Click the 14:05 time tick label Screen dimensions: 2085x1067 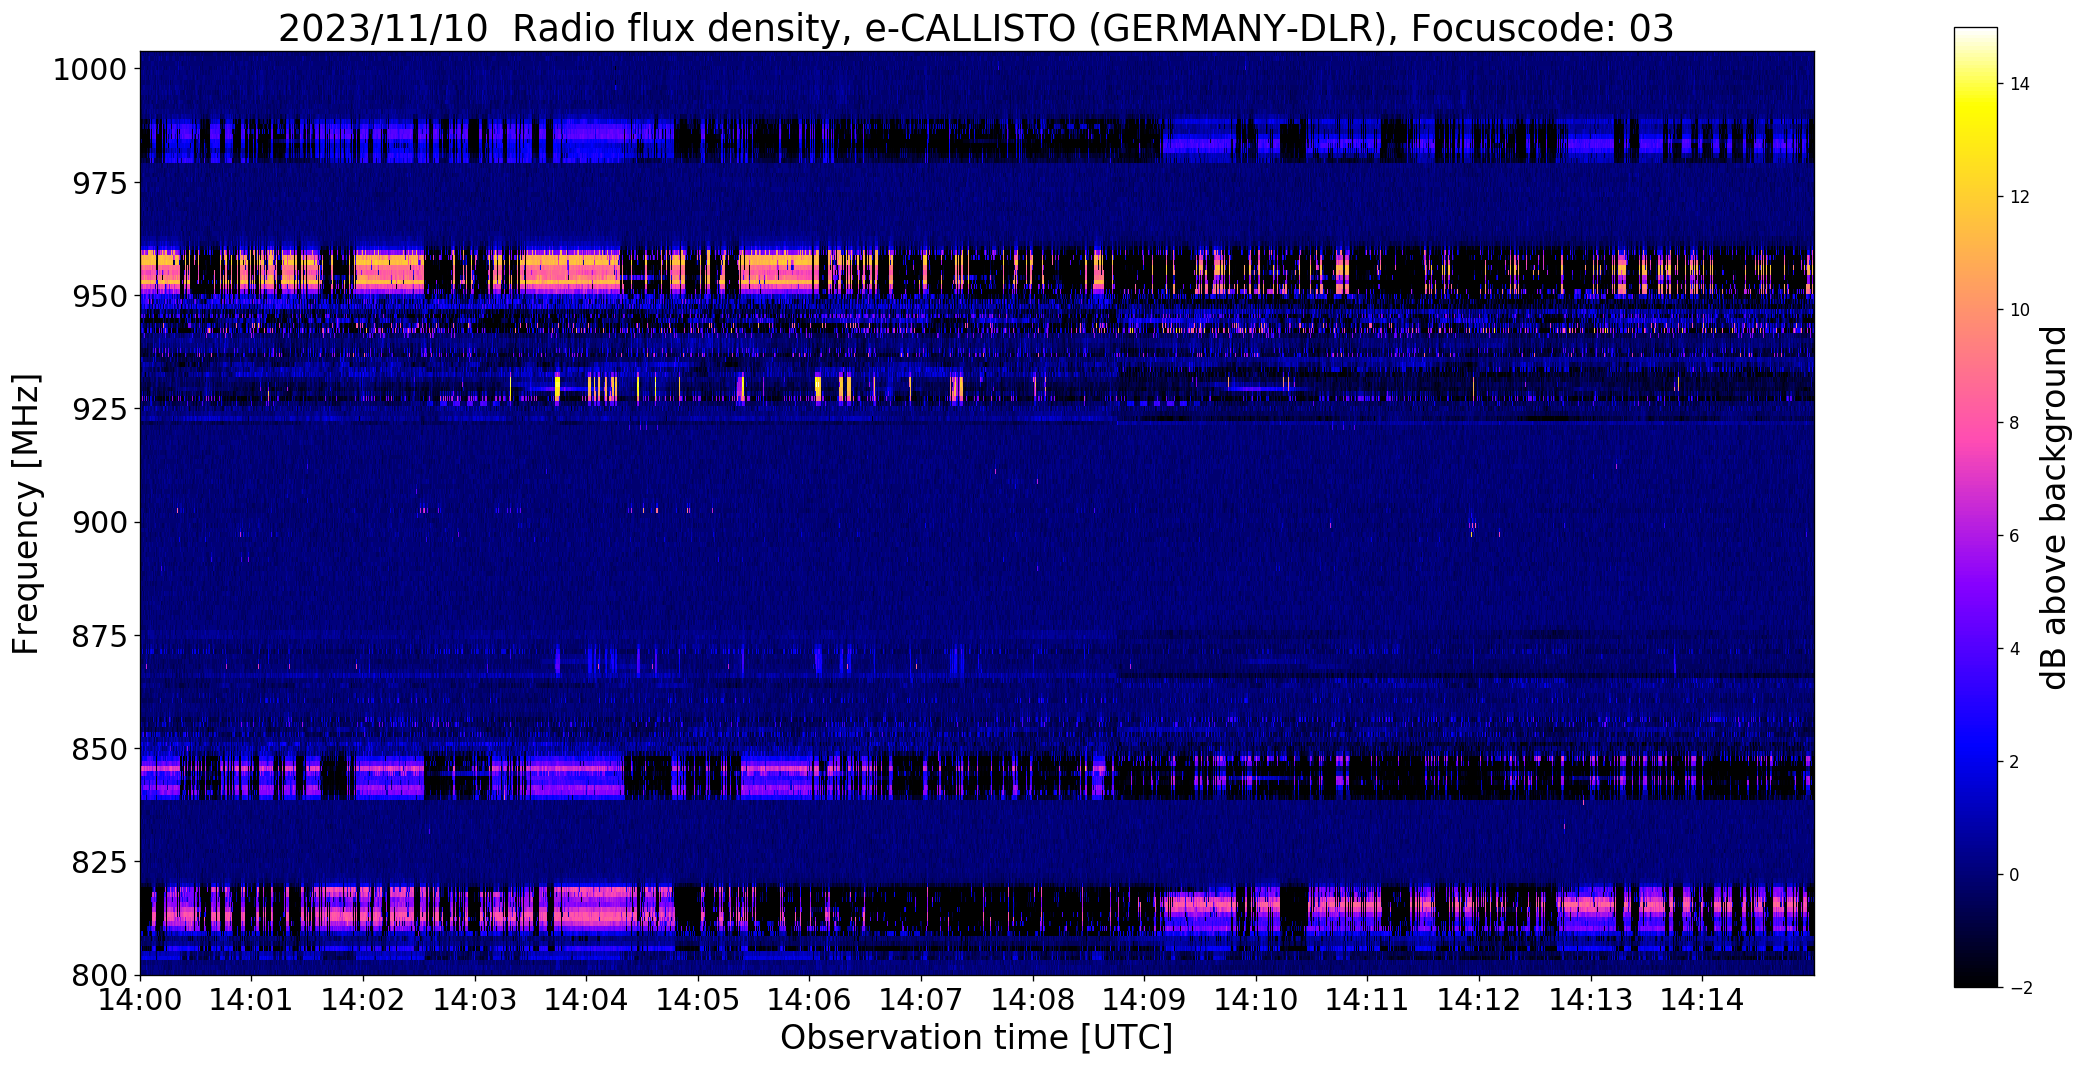(x=698, y=1000)
